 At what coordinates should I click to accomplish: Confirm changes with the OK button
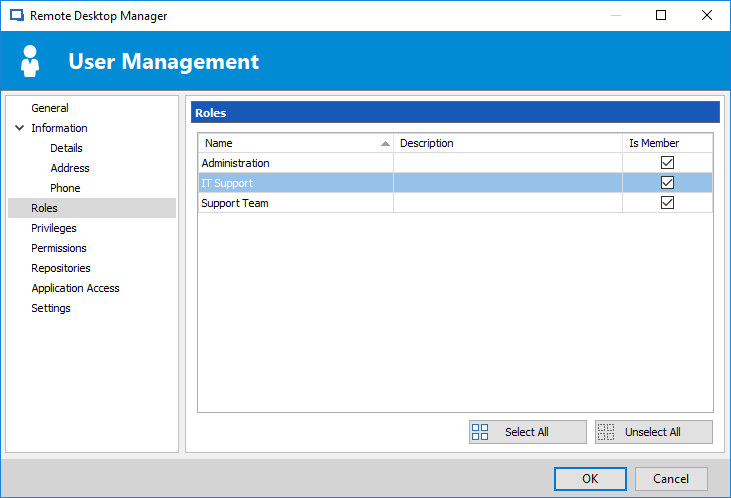click(x=590, y=479)
